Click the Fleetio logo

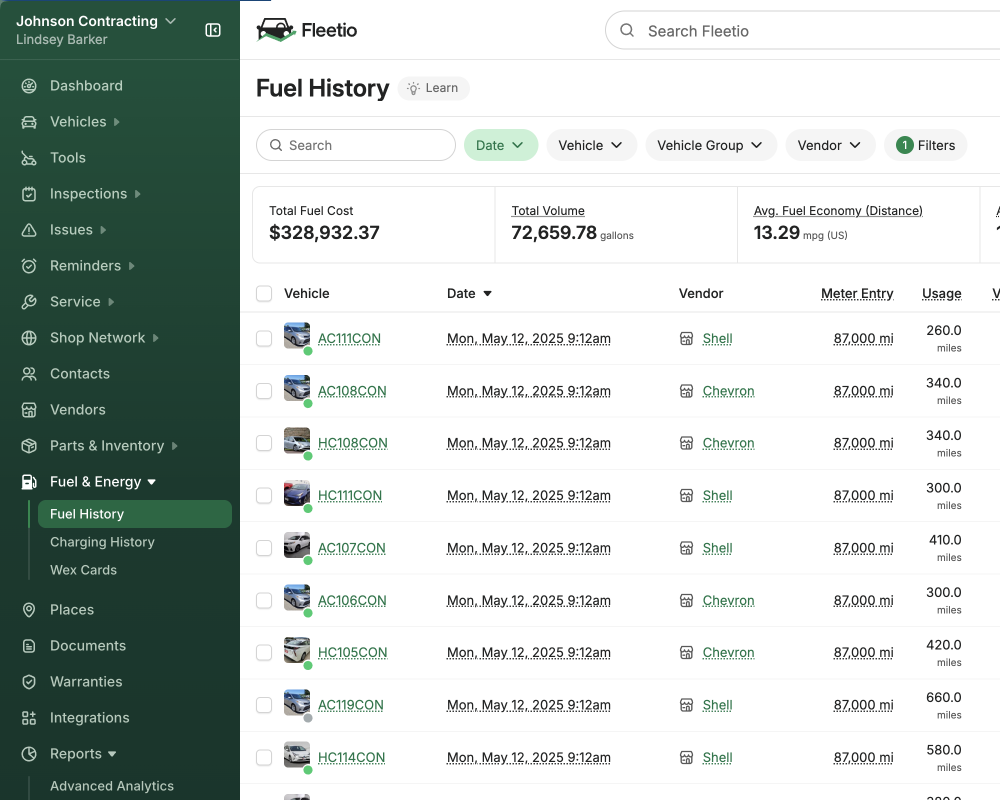tap(307, 30)
